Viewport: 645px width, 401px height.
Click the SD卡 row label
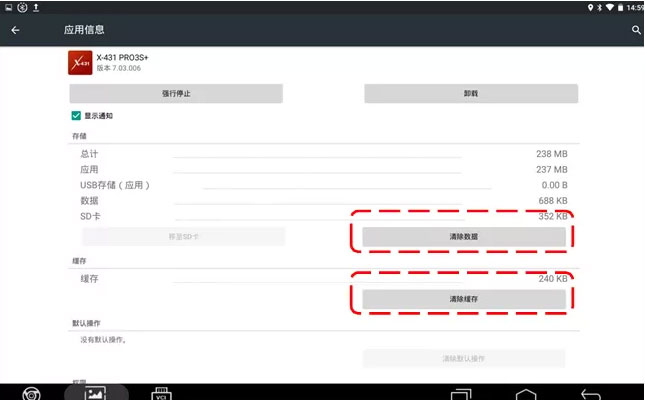click(90, 216)
